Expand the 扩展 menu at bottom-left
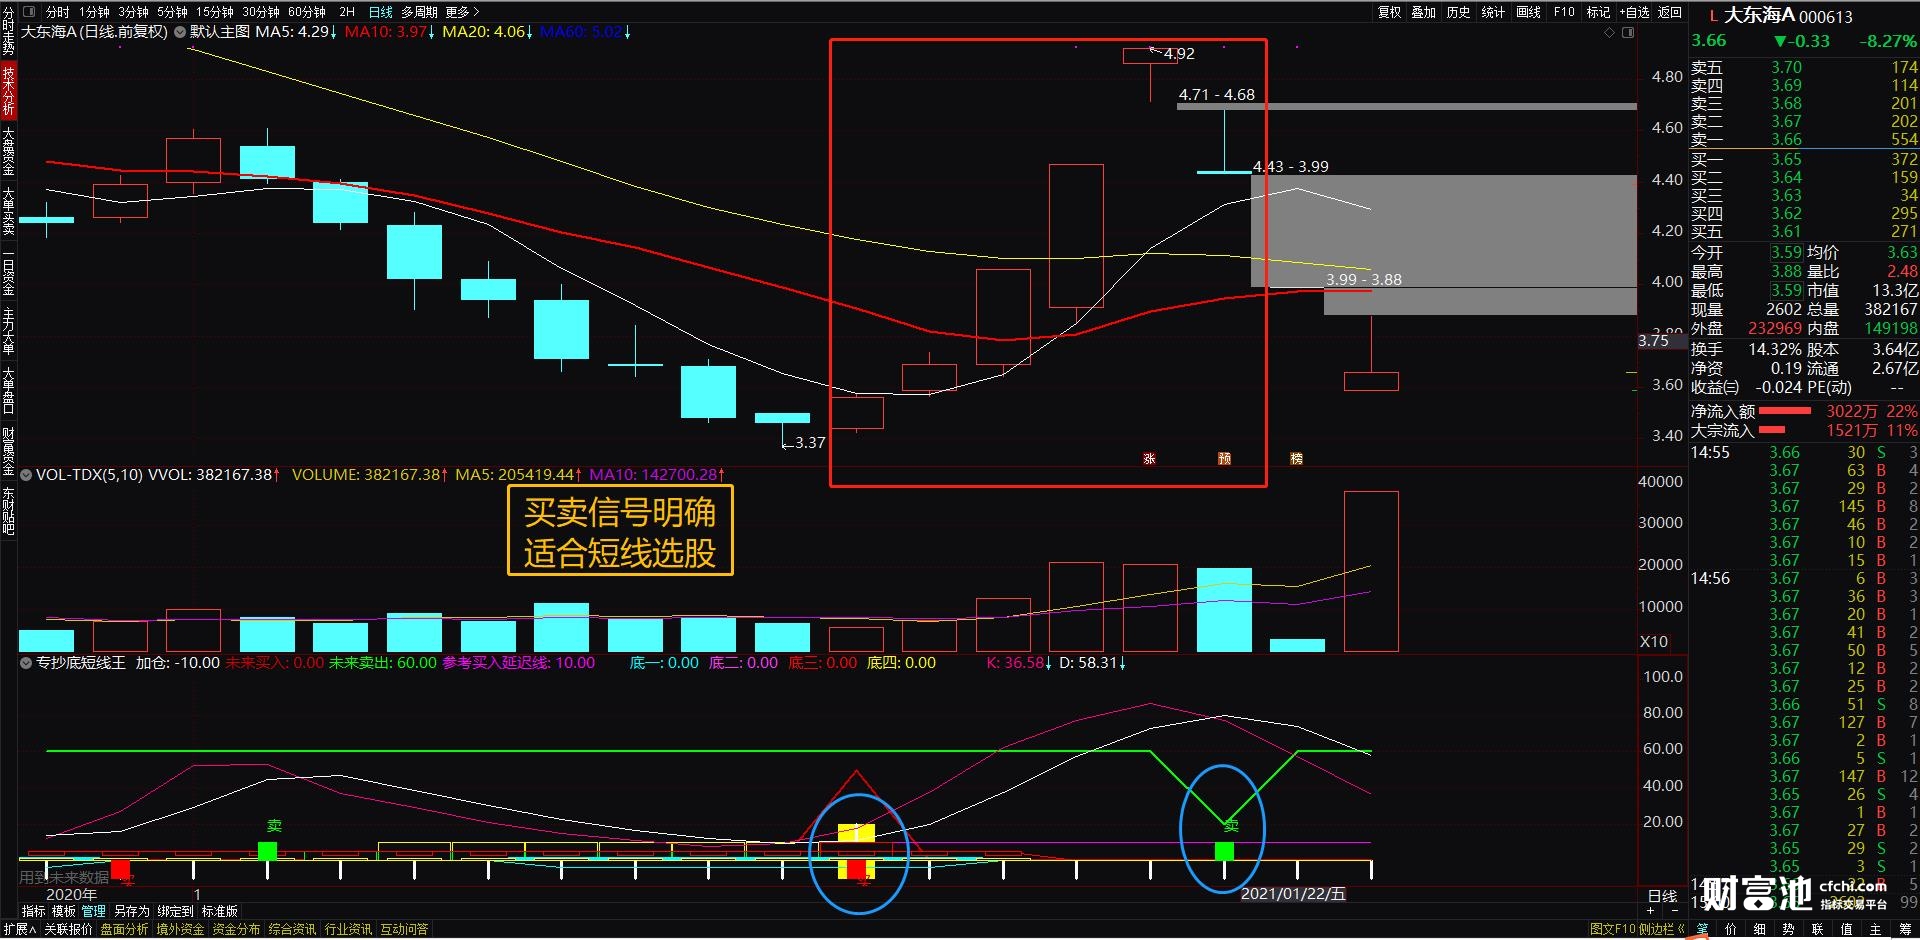Viewport: 1920px width, 940px height. coord(20,929)
